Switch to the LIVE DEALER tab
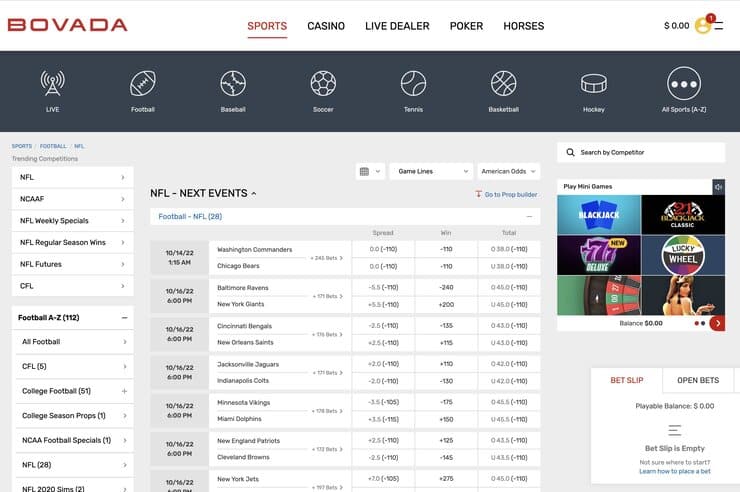This screenshot has height=492, width=740. (x=397, y=26)
